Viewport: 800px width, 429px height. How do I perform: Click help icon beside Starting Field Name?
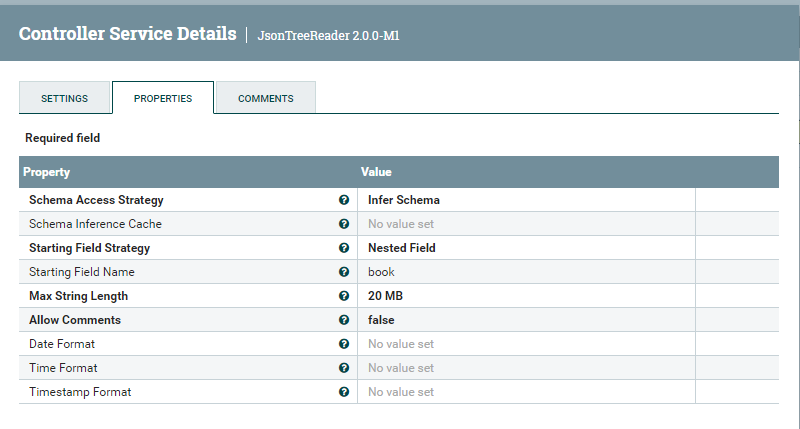tap(344, 272)
